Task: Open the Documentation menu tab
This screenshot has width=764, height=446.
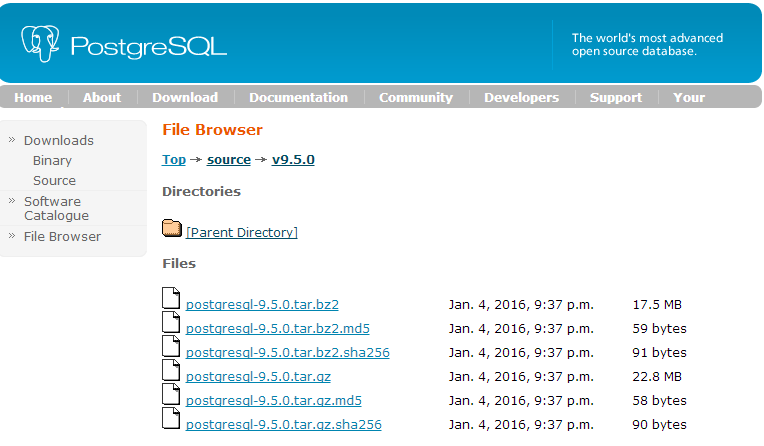Action: click(x=299, y=97)
